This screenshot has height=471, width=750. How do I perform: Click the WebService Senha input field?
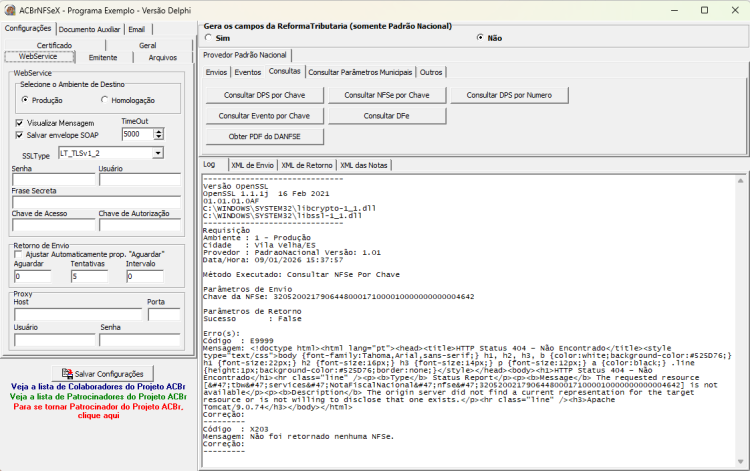[54, 179]
